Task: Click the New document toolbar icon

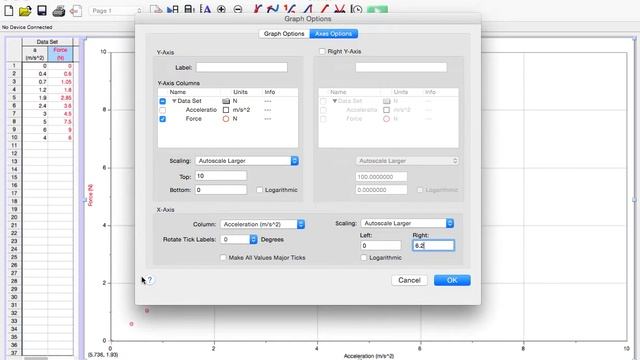Action: click(x=8, y=10)
